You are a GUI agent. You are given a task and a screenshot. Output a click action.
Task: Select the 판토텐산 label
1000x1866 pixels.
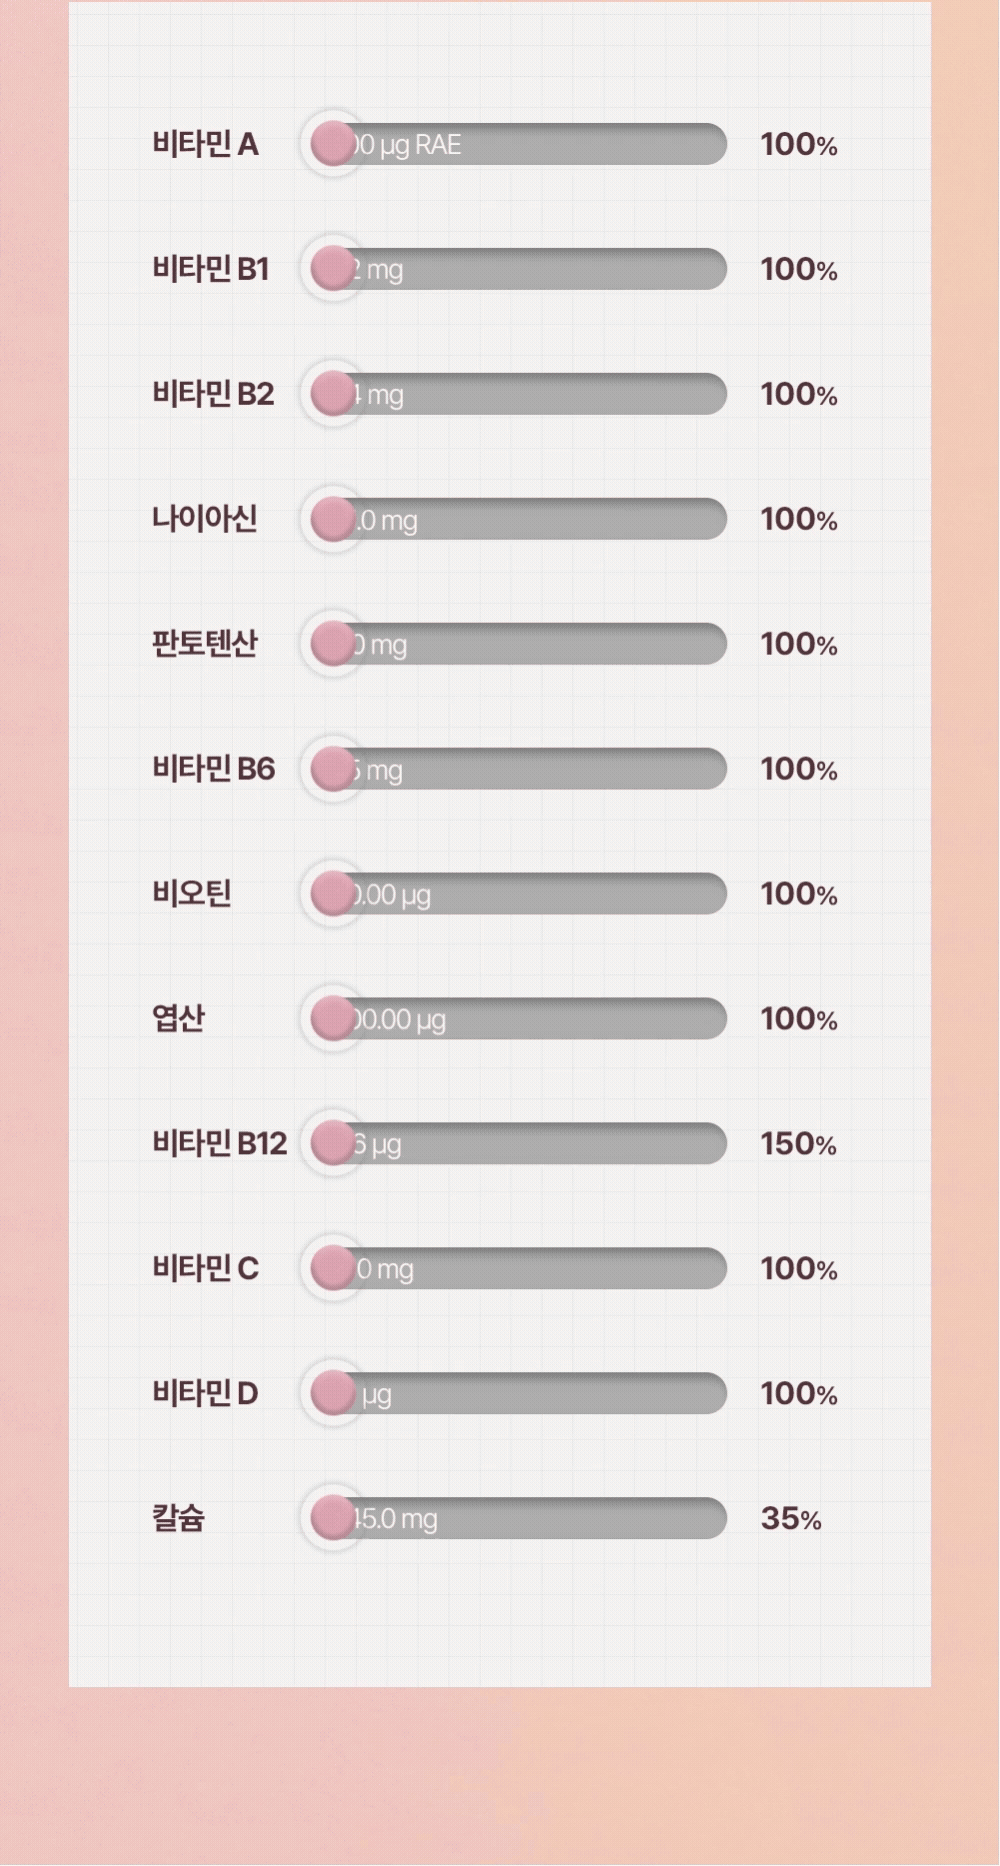[x=204, y=644]
